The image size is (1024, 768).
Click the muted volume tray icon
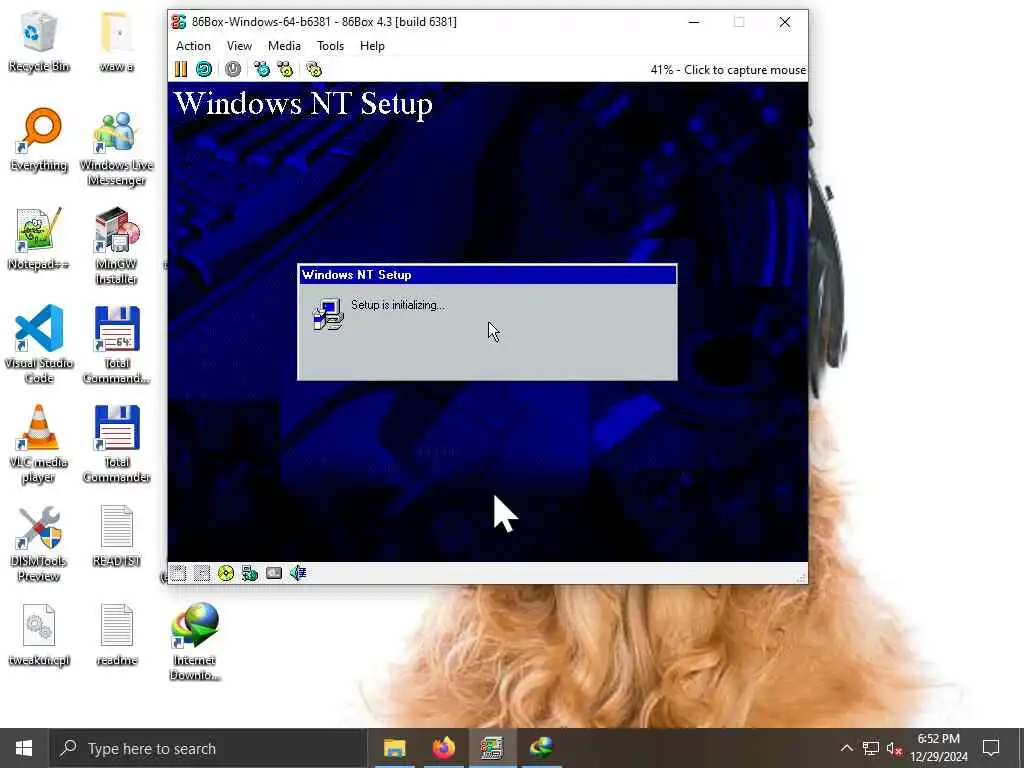tap(894, 748)
